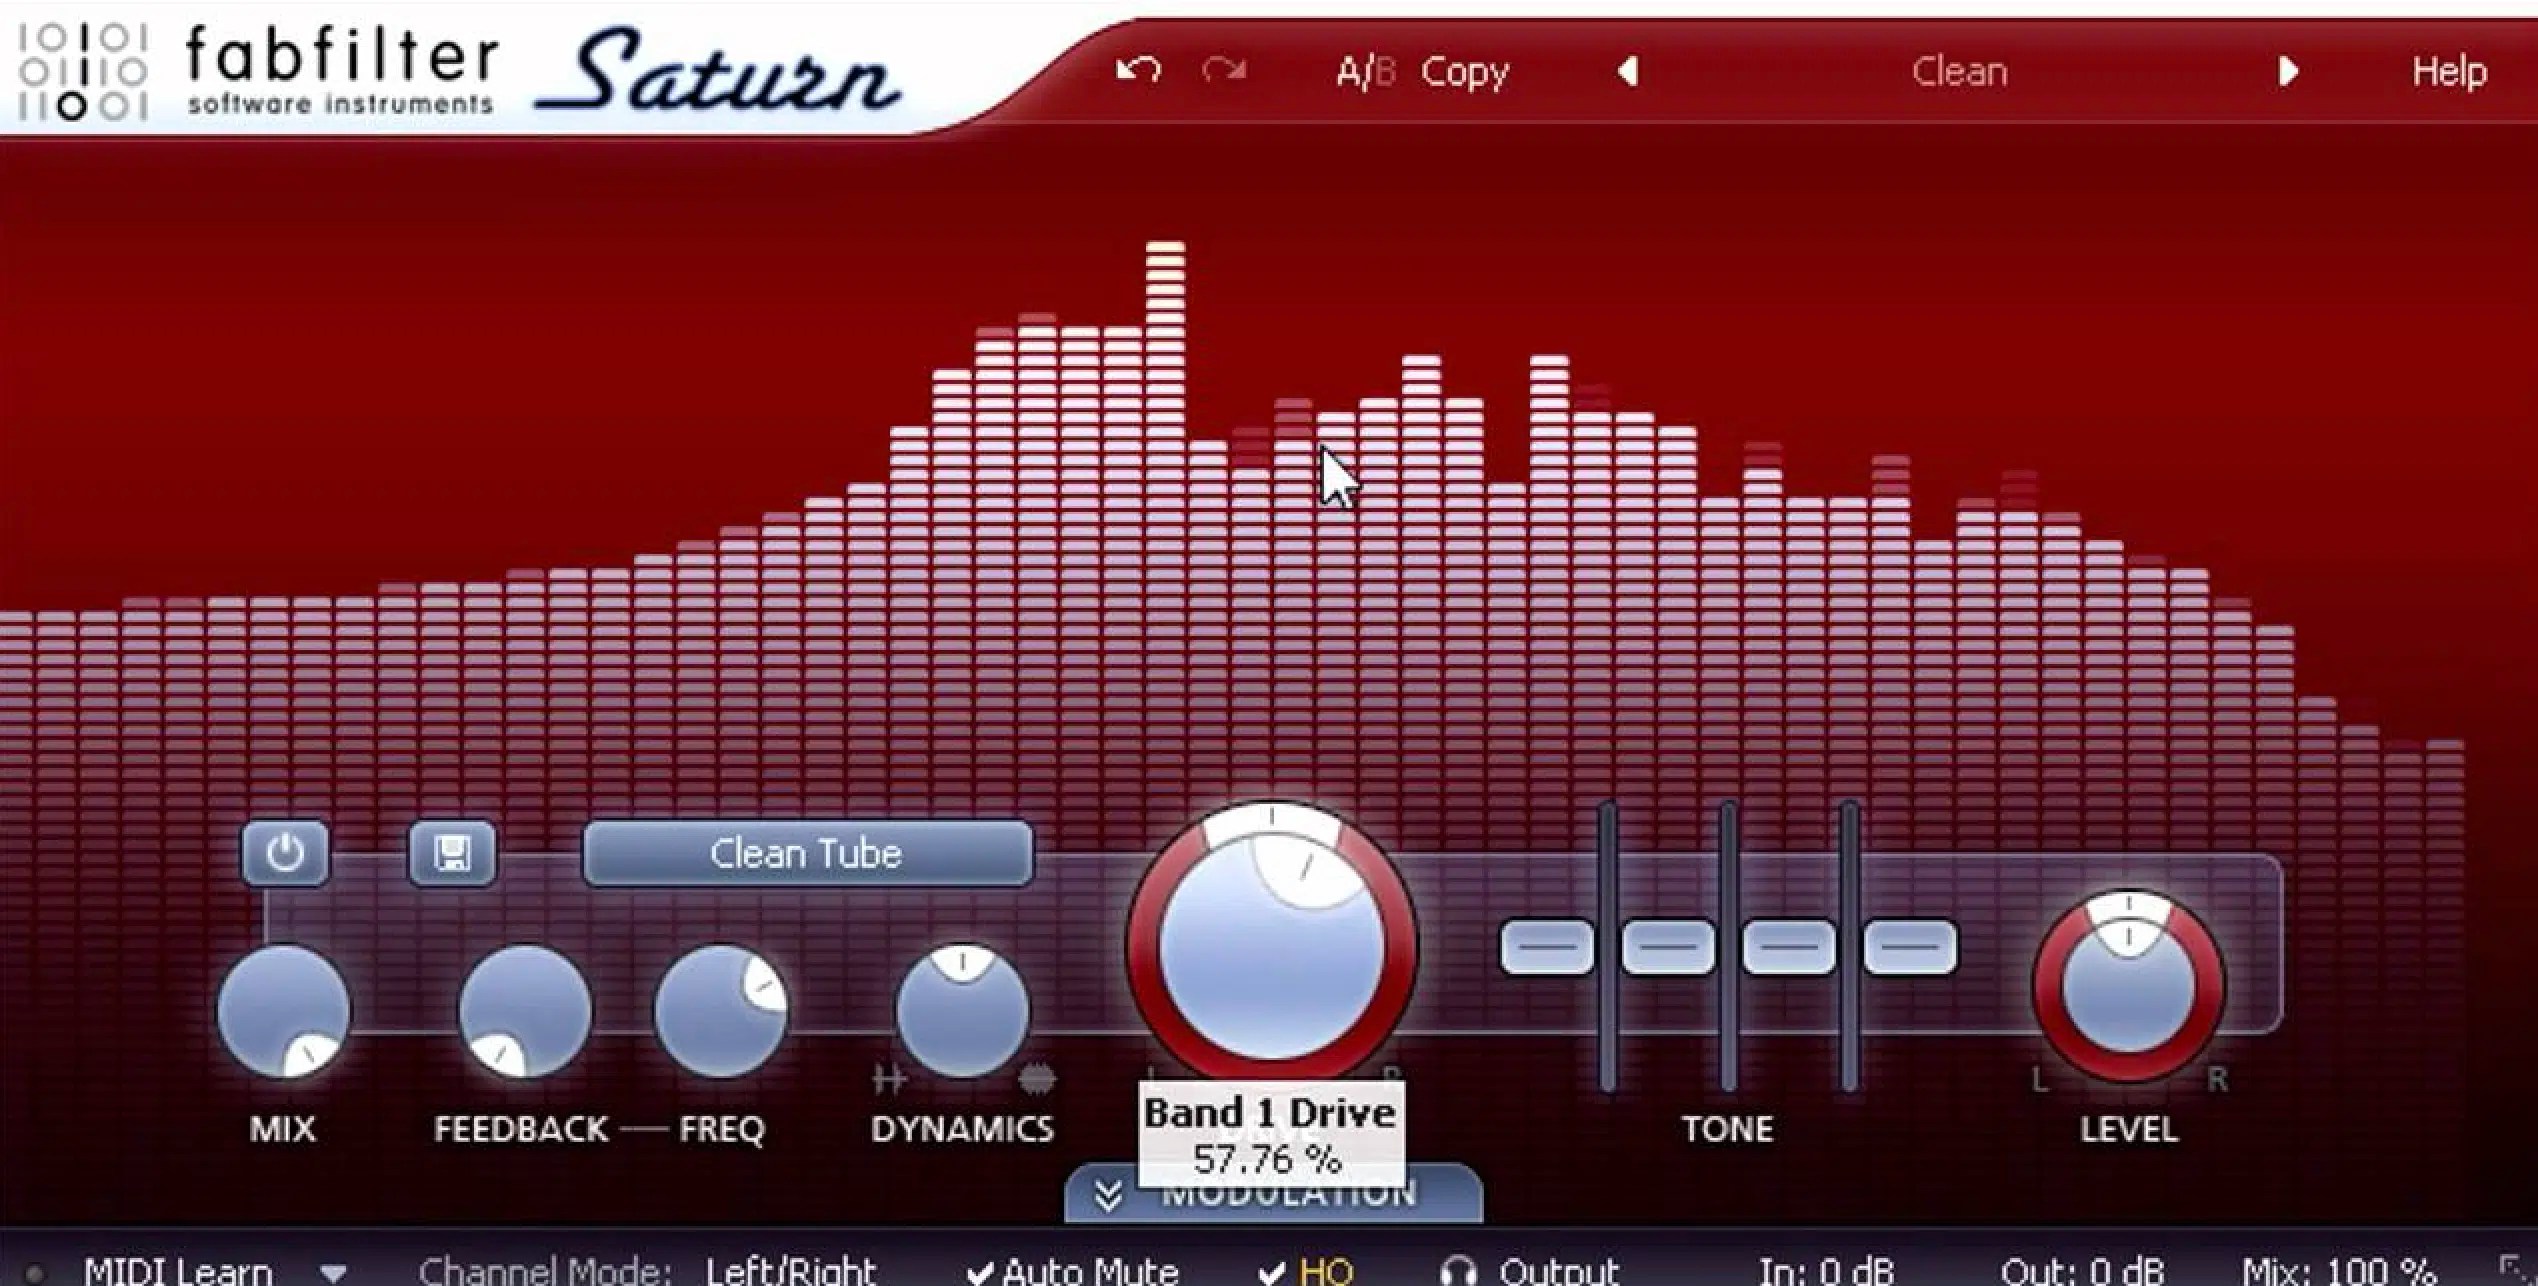Screen dimensions: 2538x1286
Task: Click the FabFilter logo icon
Action: pyautogui.click(x=83, y=70)
